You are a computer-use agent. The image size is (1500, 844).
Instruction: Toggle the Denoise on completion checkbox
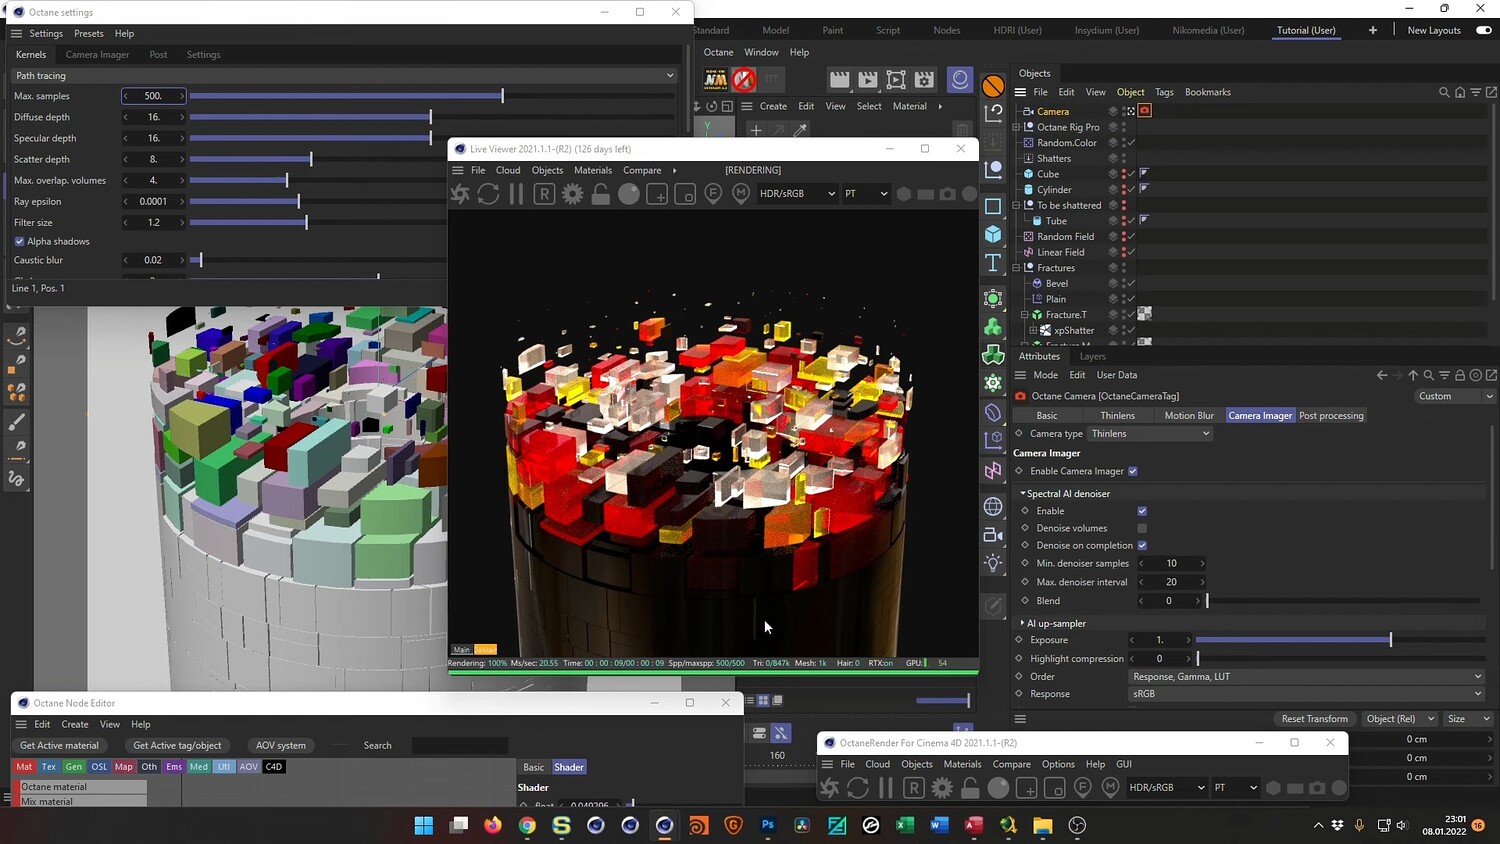coord(1142,545)
